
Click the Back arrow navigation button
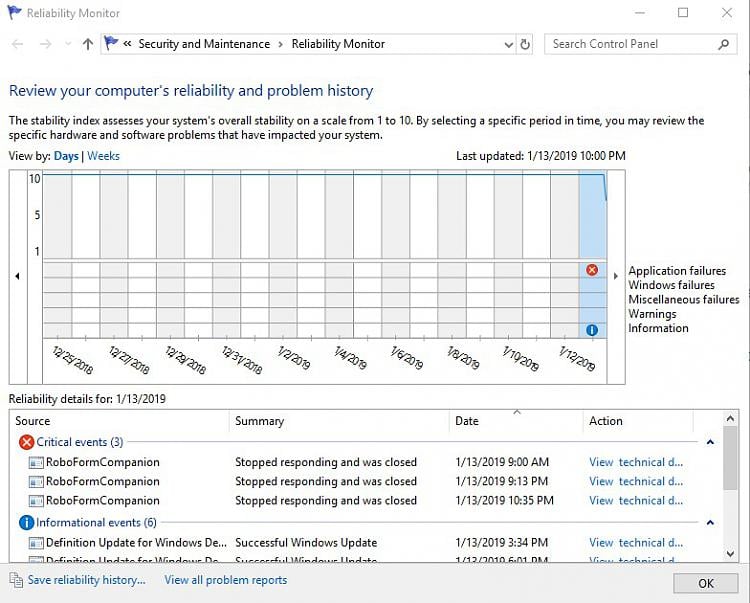17,44
